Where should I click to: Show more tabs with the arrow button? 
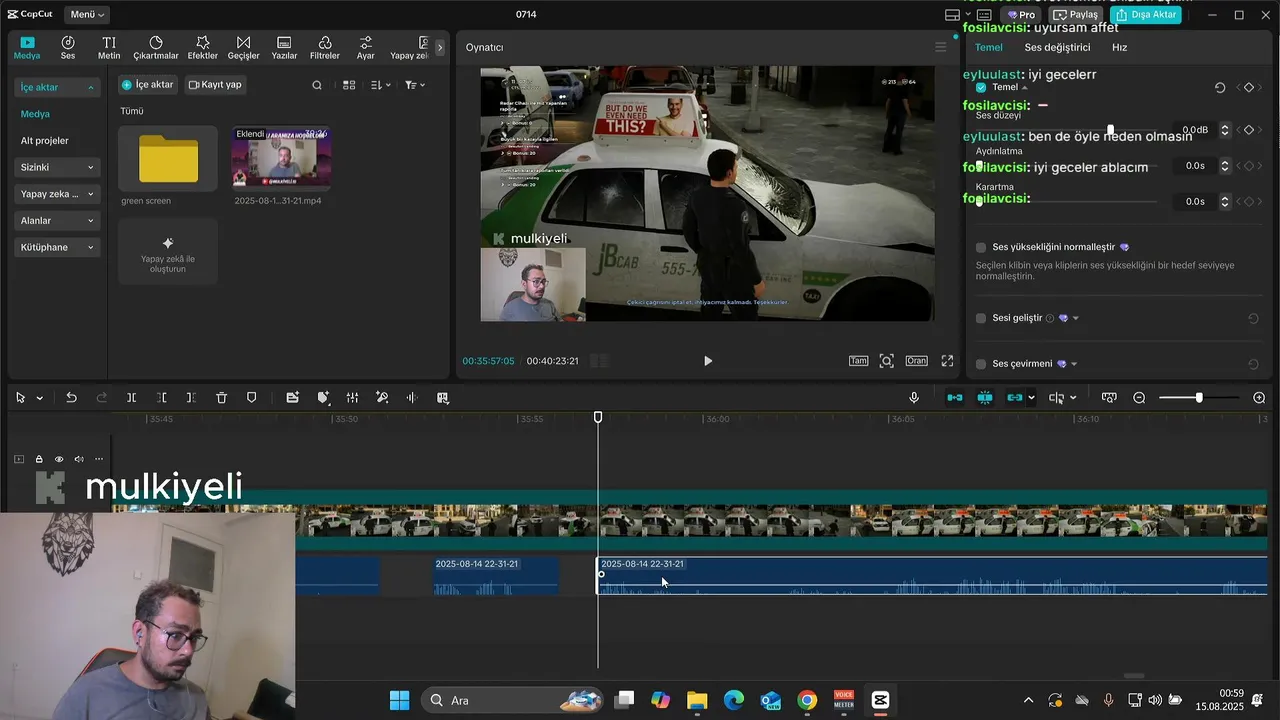click(x=439, y=48)
